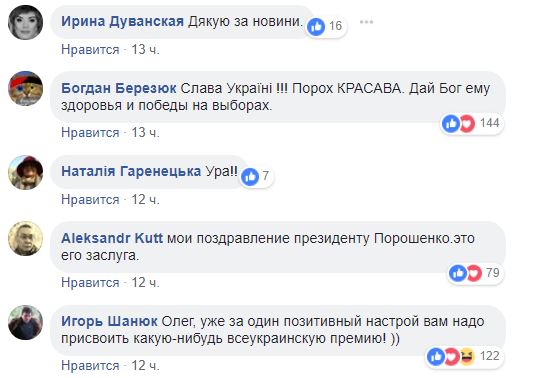544x378 pixels.
Task: Open Богдан Березюк's profile picture
Action: pos(25,88)
